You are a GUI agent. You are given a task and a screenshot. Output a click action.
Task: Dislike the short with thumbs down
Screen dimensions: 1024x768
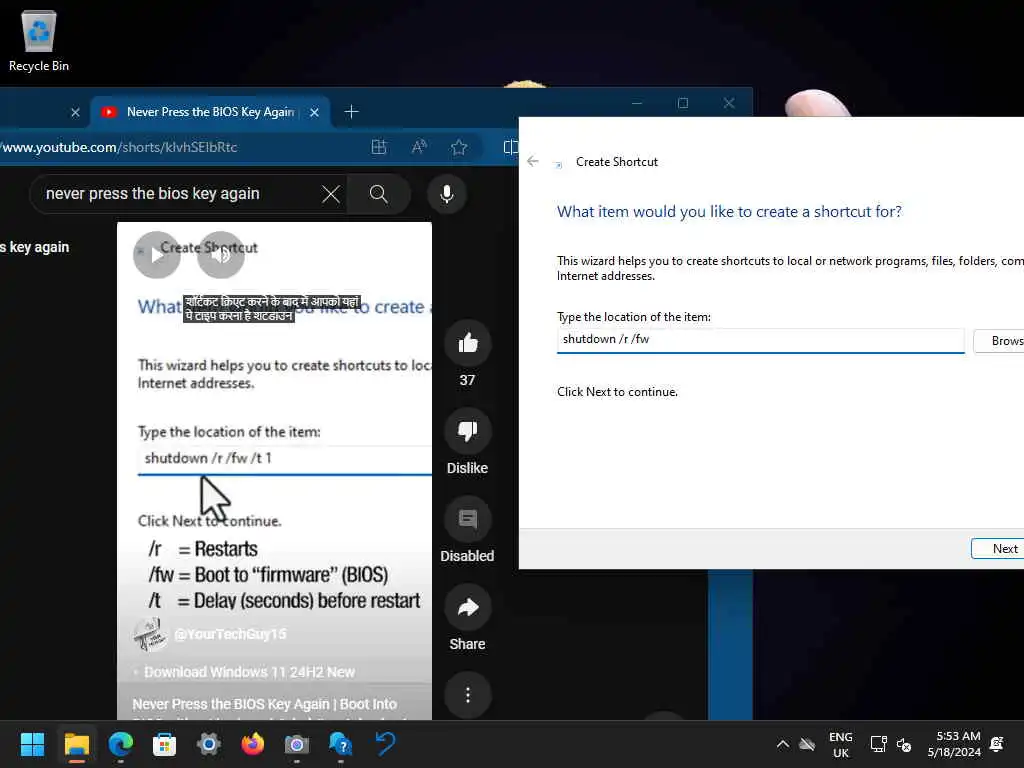click(x=468, y=431)
